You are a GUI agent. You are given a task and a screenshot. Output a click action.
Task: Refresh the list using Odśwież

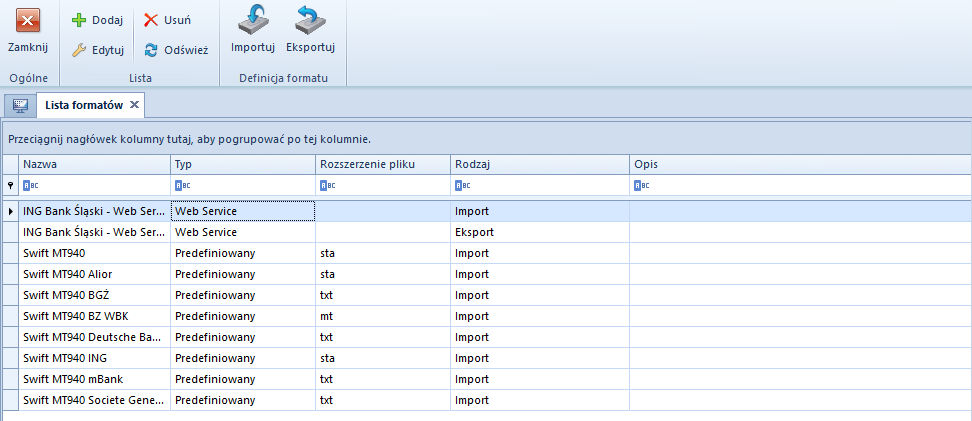pos(176,50)
